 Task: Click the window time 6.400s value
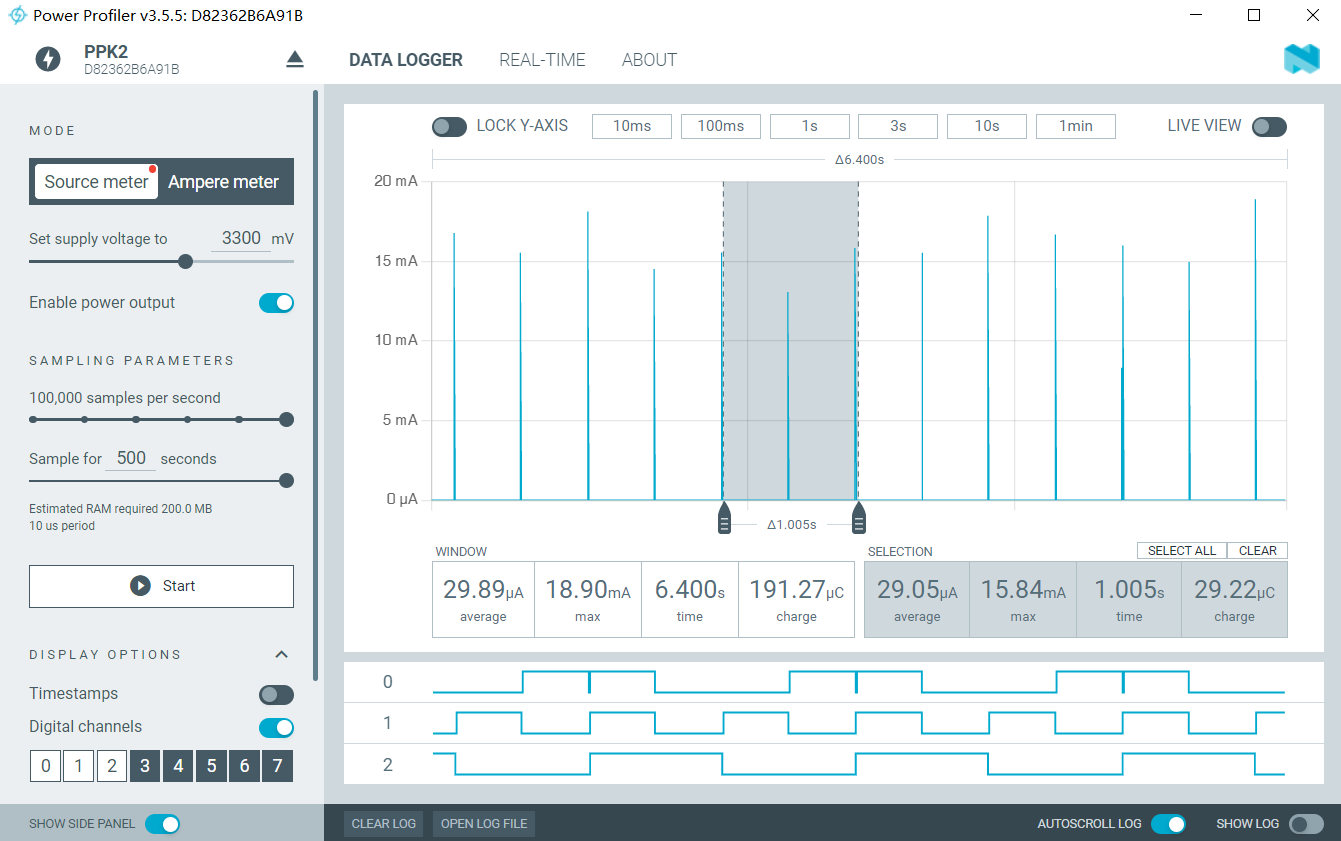[x=690, y=590]
